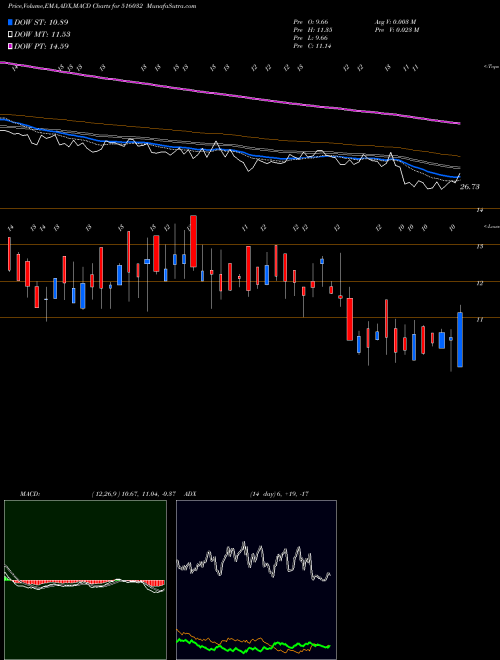Select the DOW PT: 14.59 label
This screenshot has width=500, height=660.
[41, 46]
